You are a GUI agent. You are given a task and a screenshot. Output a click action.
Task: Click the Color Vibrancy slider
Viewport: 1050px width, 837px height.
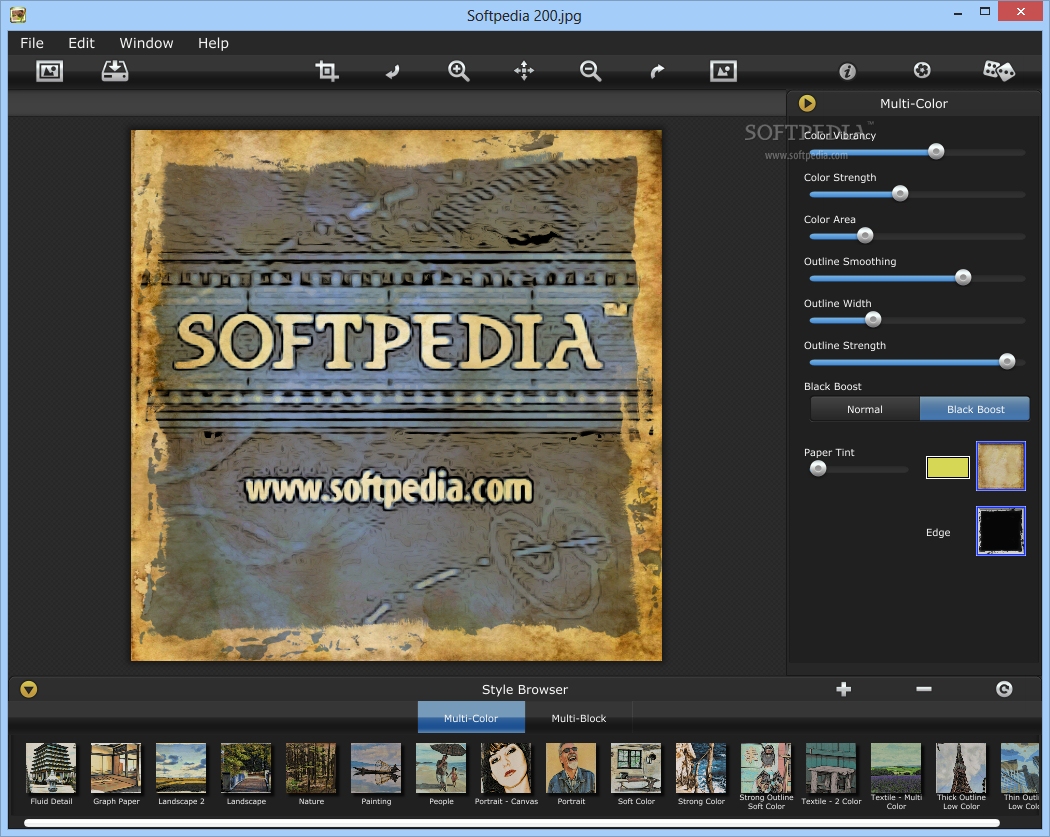[x=917, y=152]
